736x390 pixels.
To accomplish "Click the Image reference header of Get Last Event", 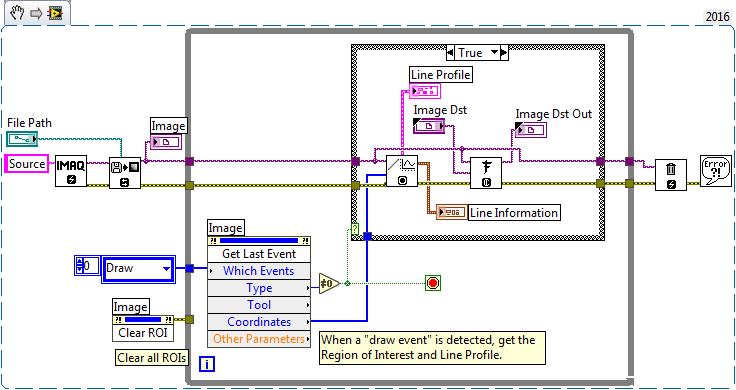I will [x=259, y=241].
